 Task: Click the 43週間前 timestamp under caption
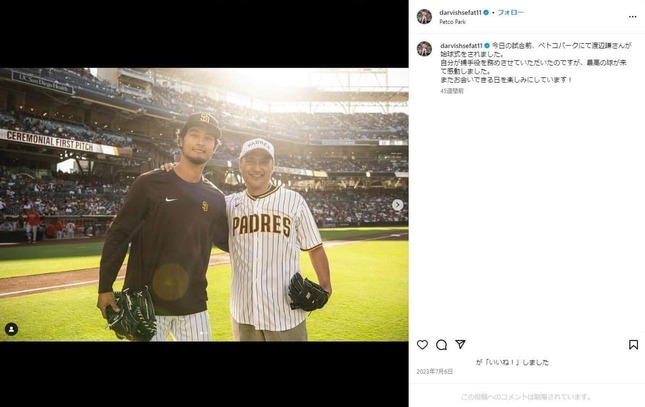click(x=452, y=90)
